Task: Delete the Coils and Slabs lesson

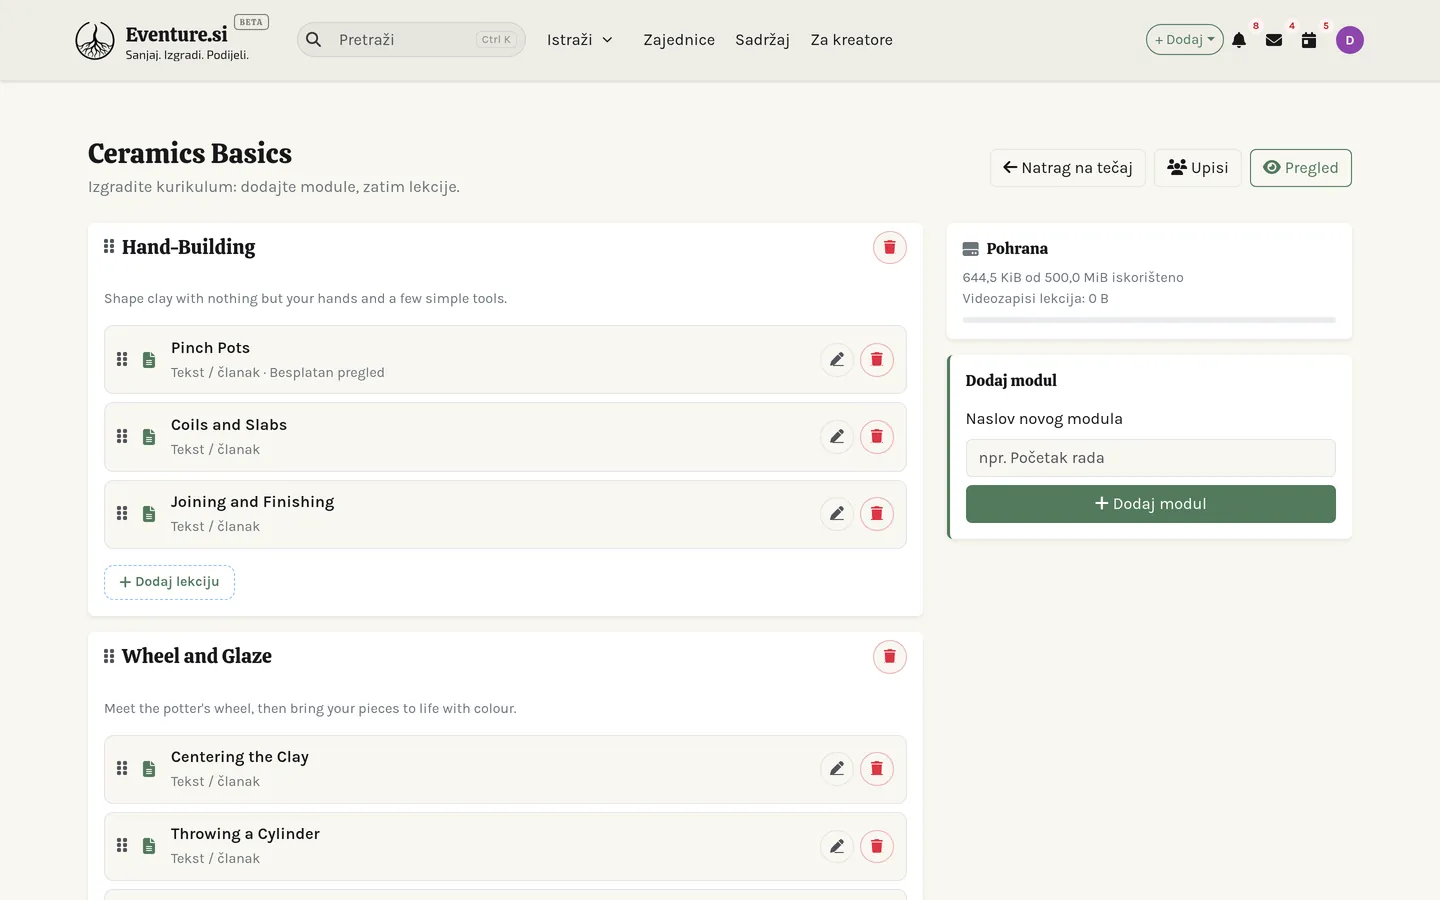Action: [x=877, y=437]
